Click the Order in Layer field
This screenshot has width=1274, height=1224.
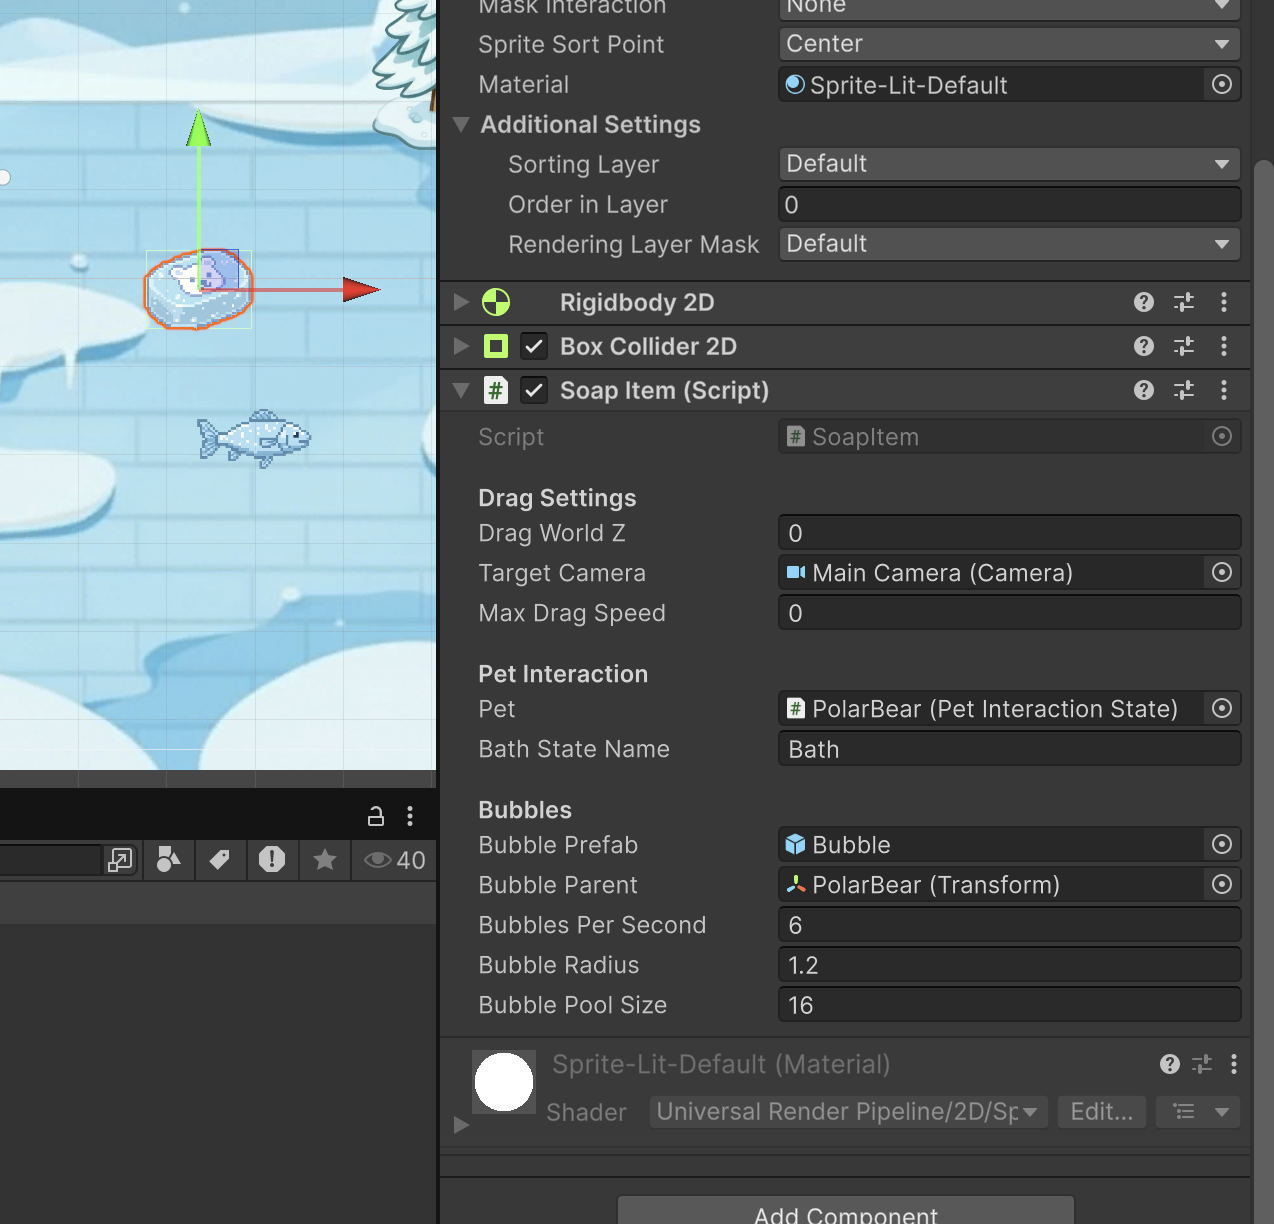click(1009, 204)
